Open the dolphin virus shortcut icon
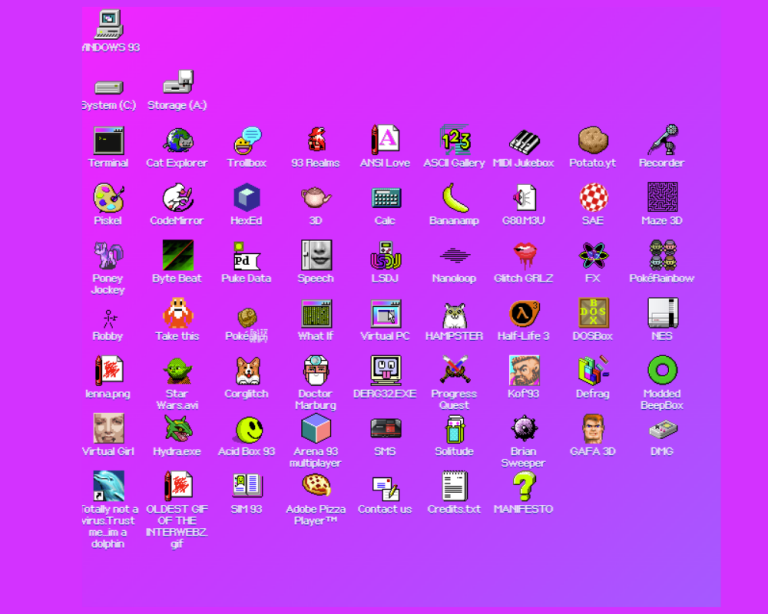This screenshot has width=768, height=614. [108, 486]
